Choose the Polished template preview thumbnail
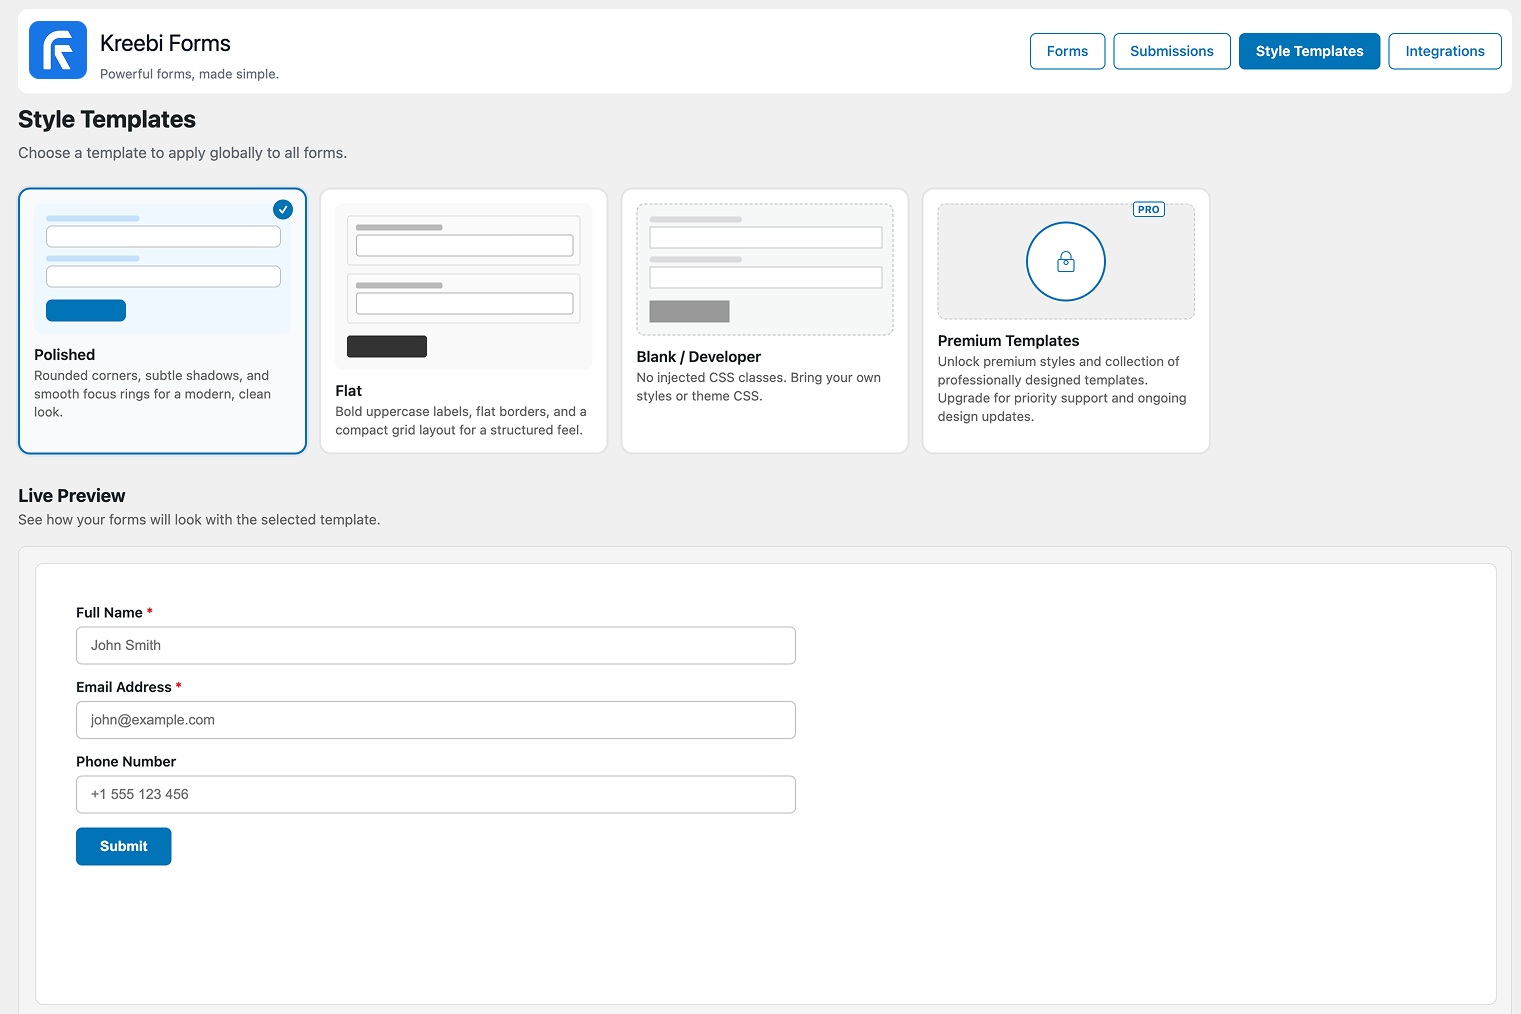This screenshot has width=1521, height=1014. click(x=163, y=269)
